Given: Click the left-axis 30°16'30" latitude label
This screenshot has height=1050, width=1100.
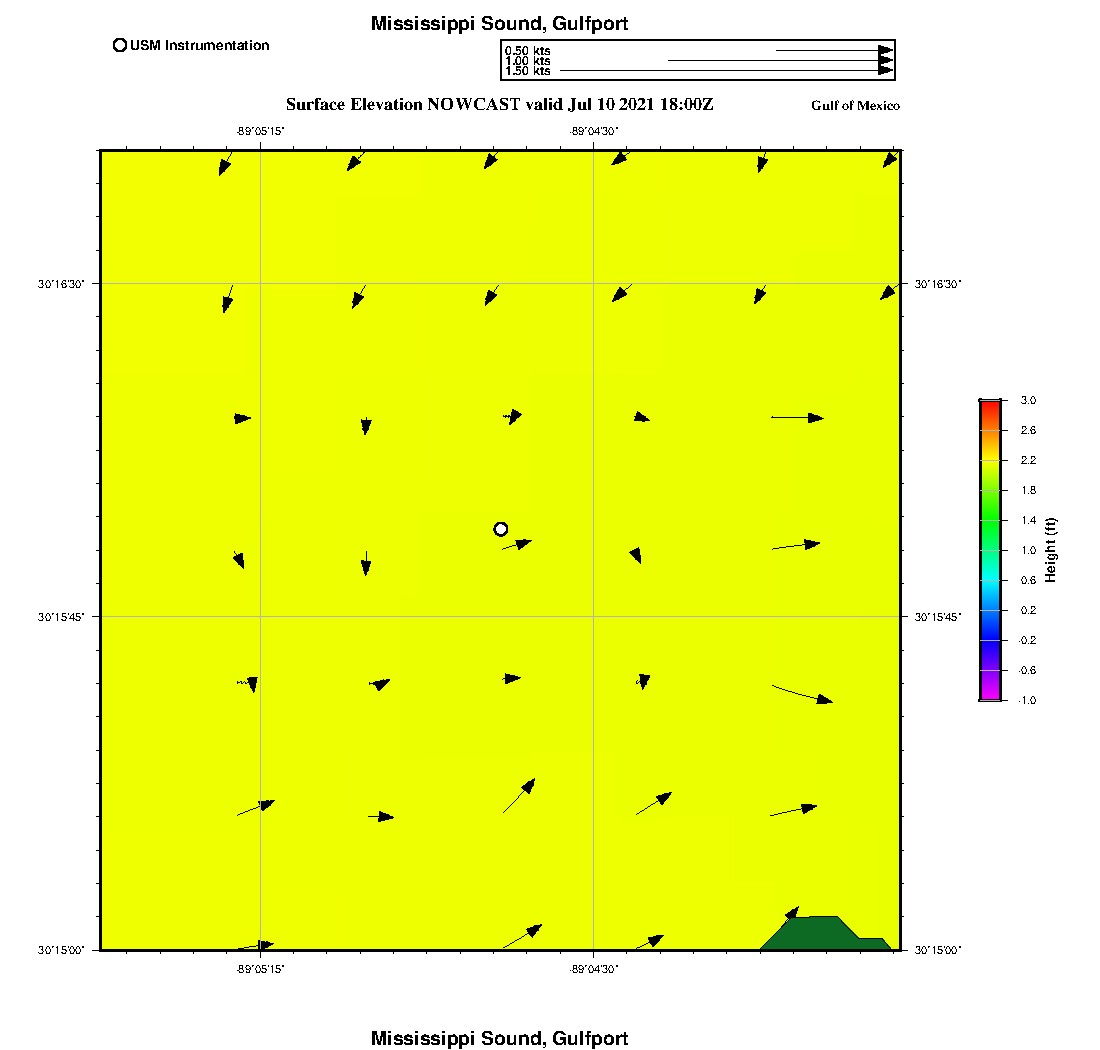Looking at the screenshot, I should coord(62,284).
